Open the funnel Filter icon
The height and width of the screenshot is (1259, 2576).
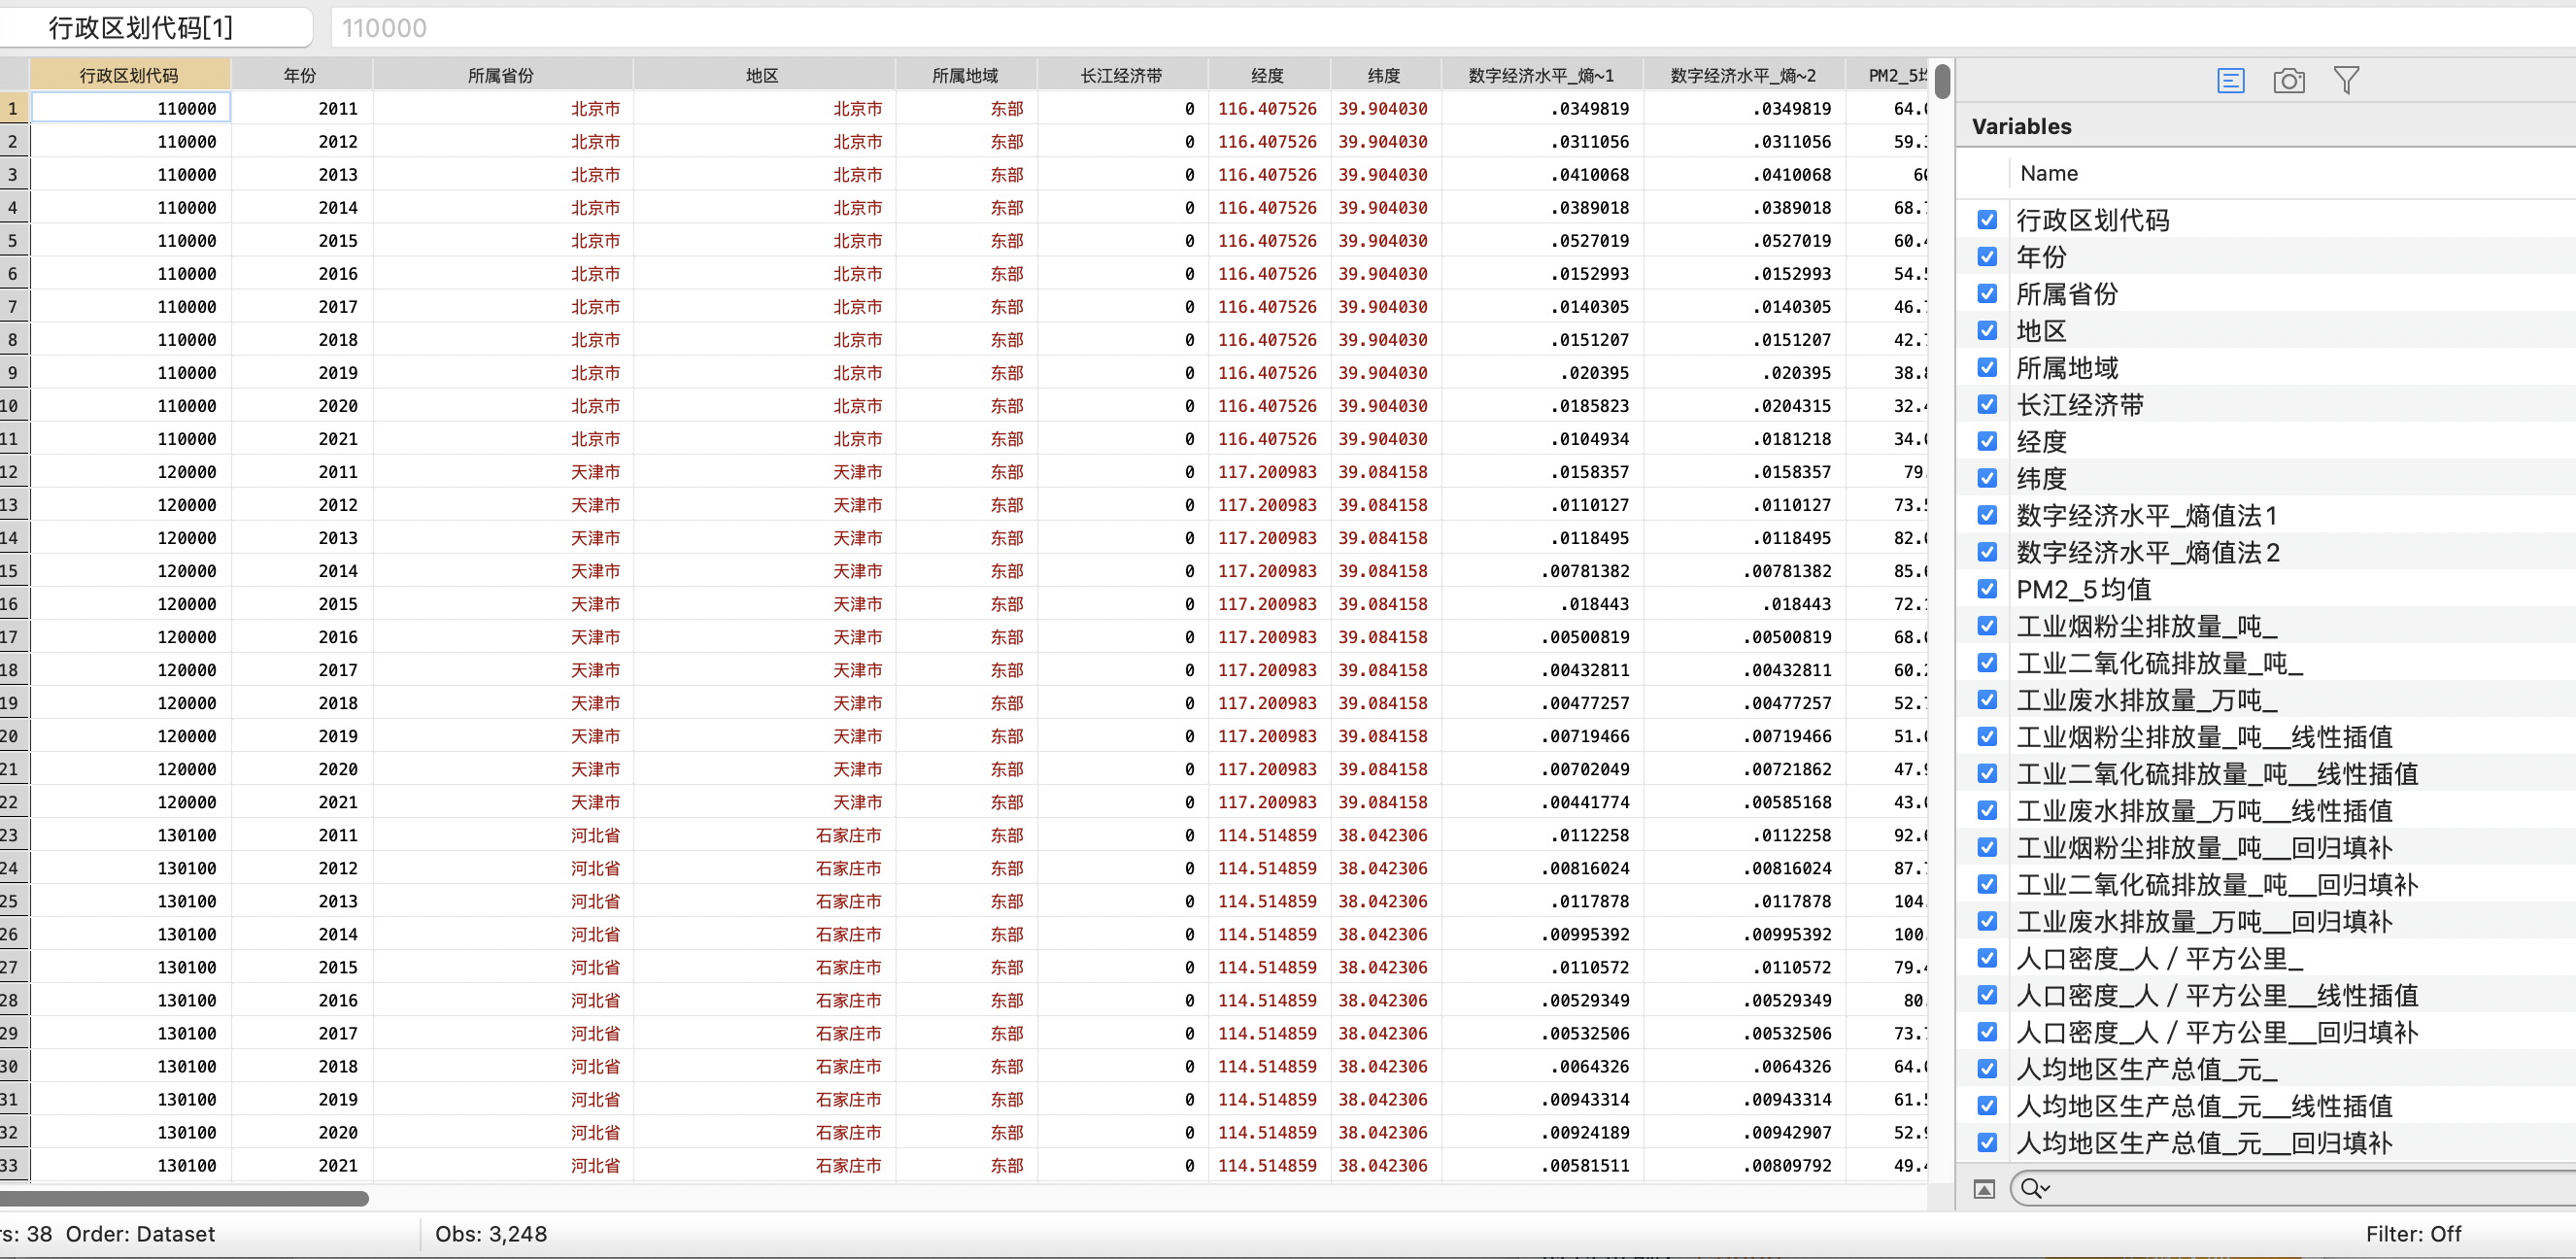[x=2346, y=80]
